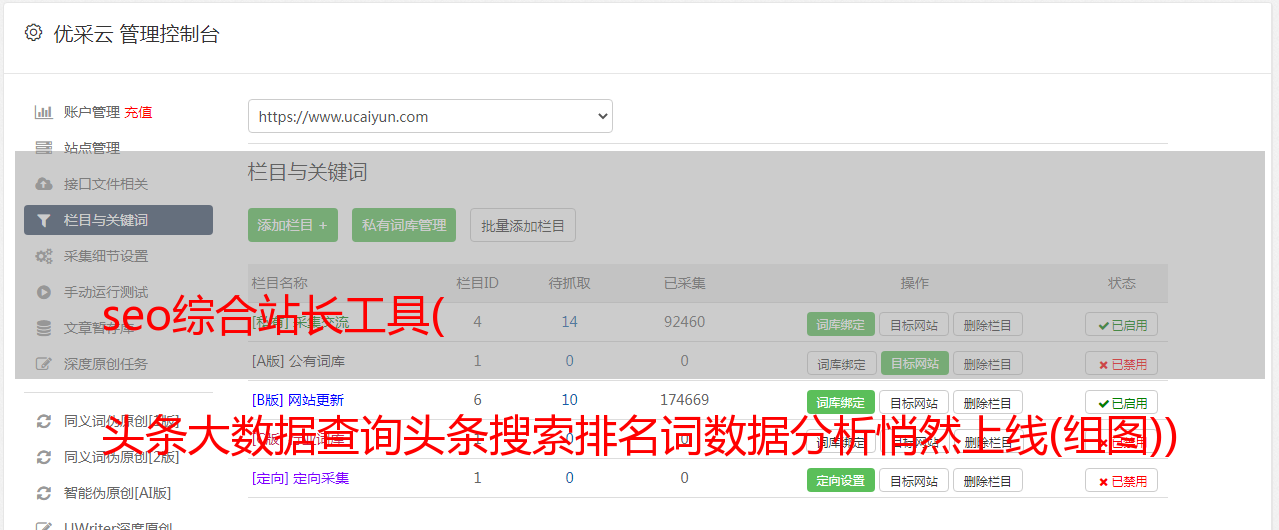Click the server icon for 站点管理
This screenshot has height=530, width=1279.
43,148
